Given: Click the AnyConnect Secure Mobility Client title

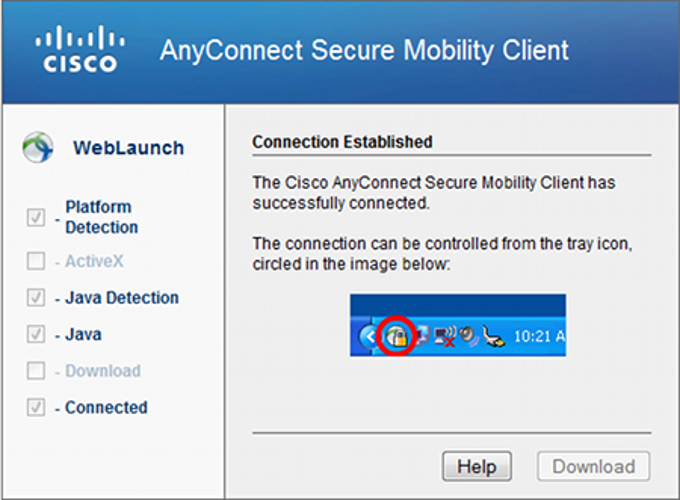Looking at the screenshot, I should pos(364,50).
